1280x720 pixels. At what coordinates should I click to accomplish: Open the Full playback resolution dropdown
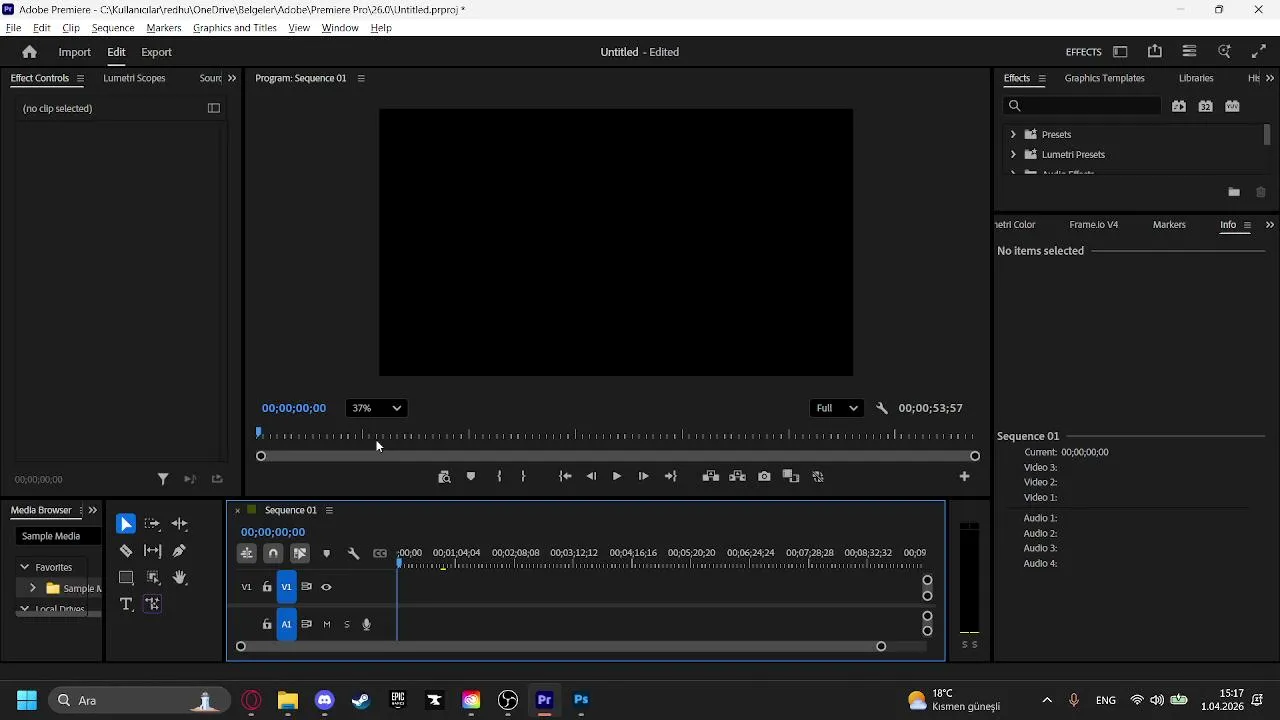(836, 408)
